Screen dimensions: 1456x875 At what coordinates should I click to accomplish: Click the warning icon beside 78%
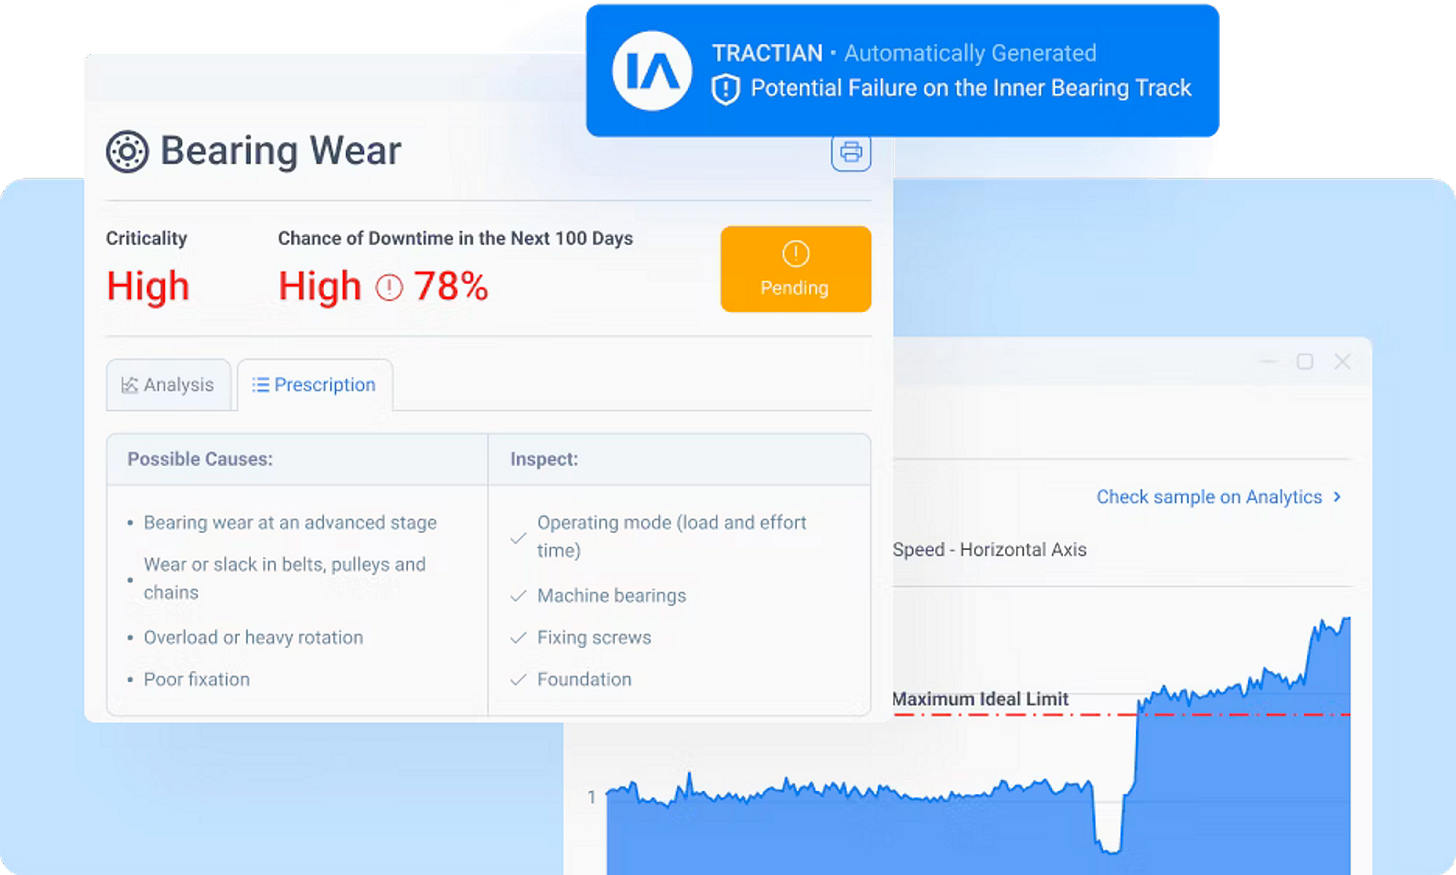point(389,288)
